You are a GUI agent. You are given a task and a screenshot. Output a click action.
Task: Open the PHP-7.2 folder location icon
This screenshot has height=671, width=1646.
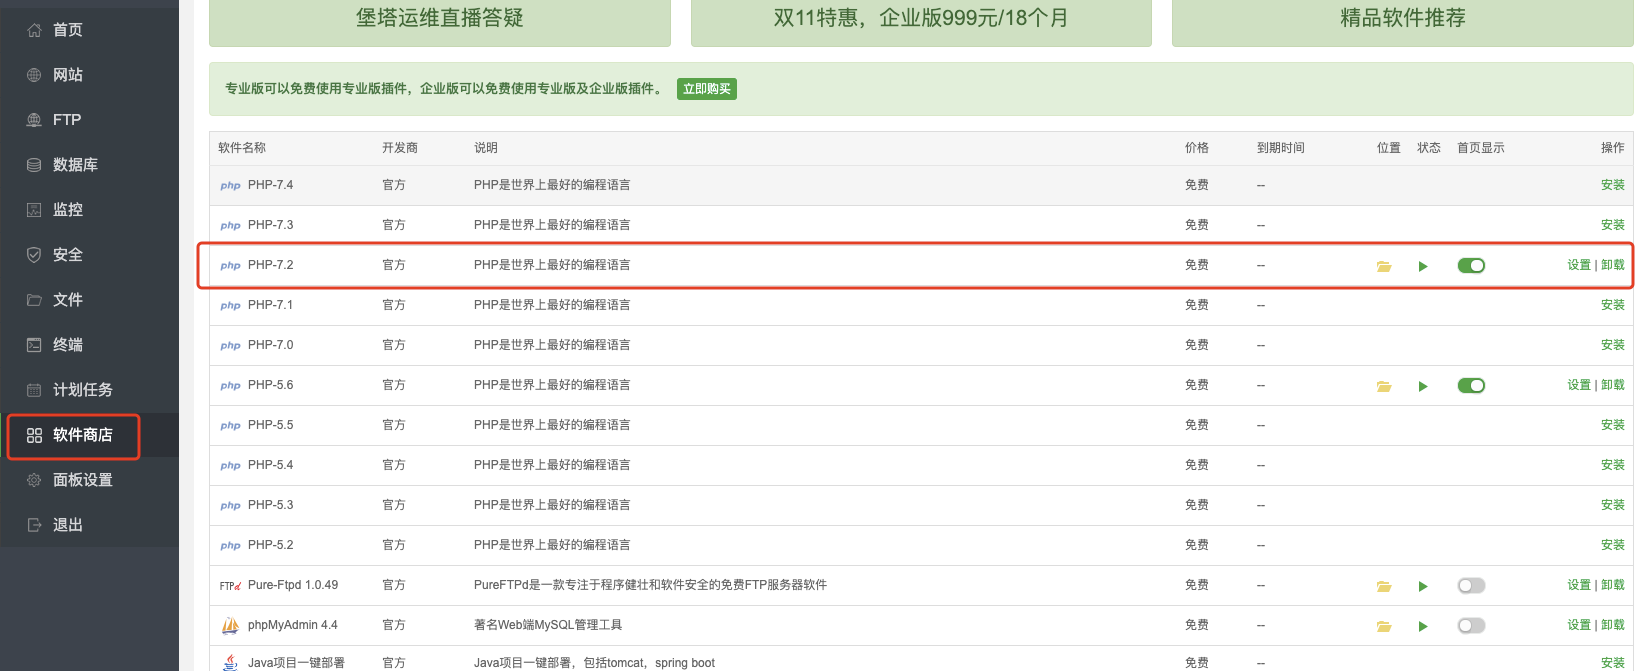pos(1384,266)
